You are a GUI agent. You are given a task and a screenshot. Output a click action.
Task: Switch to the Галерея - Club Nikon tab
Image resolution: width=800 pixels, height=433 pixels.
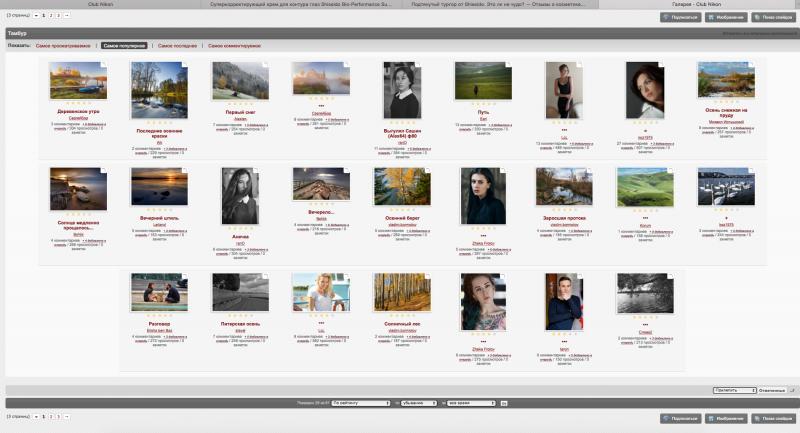point(699,4)
